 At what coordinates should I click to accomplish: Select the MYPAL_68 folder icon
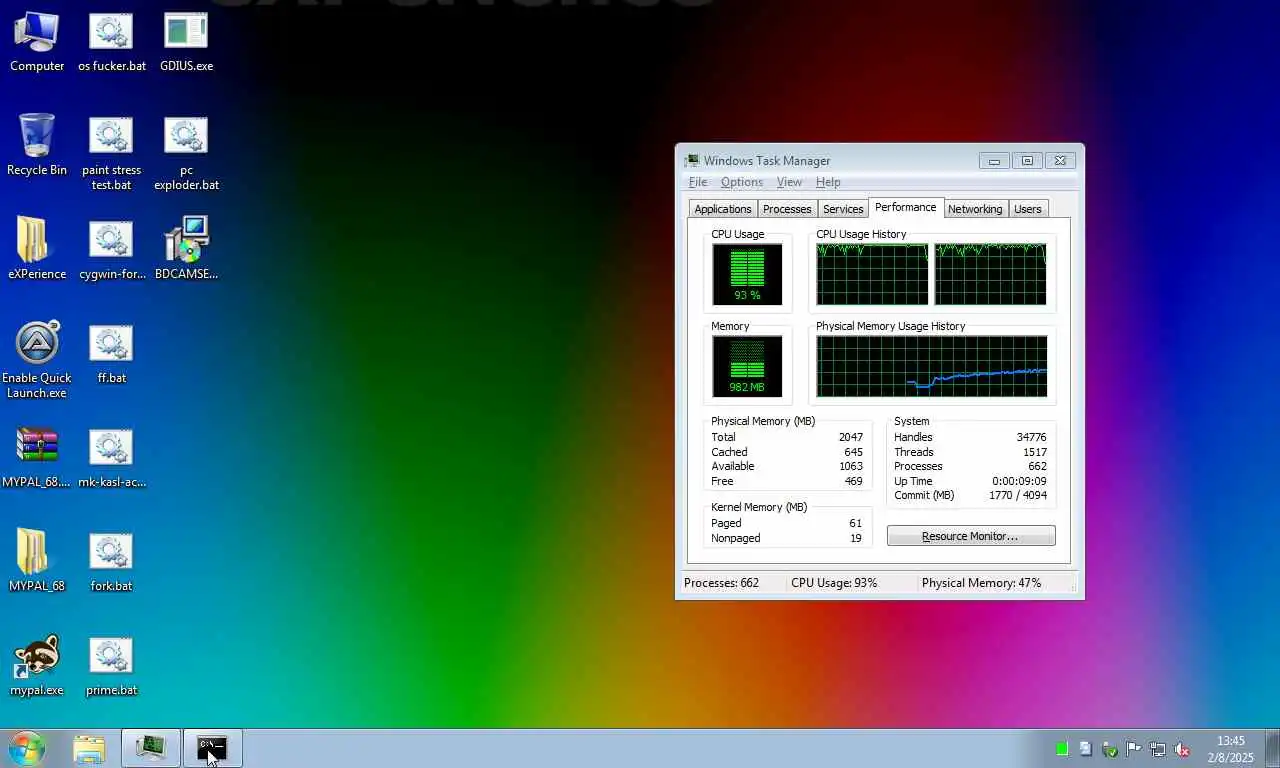(37, 562)
